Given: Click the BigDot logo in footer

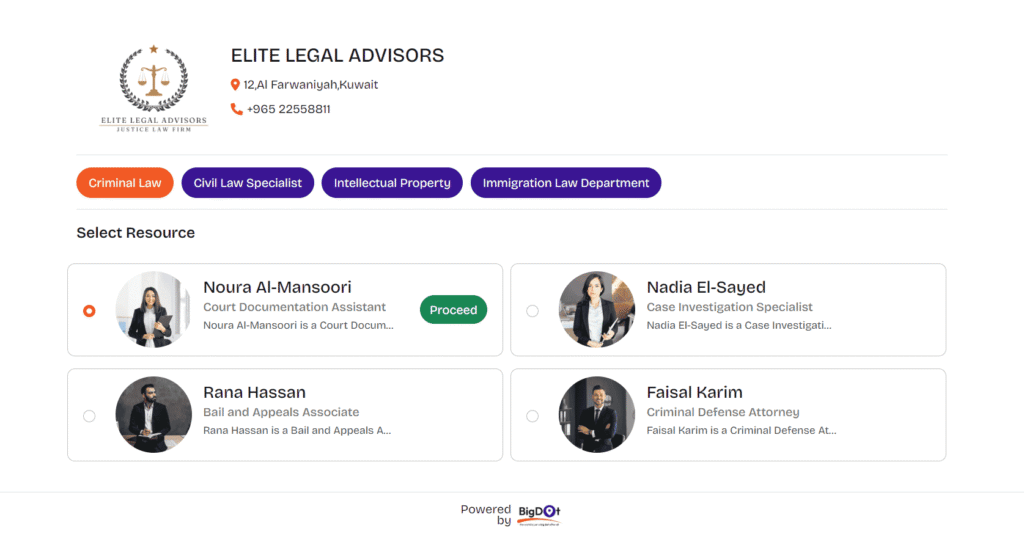Looking at the screenshot, I should click(x=539, y=514).
